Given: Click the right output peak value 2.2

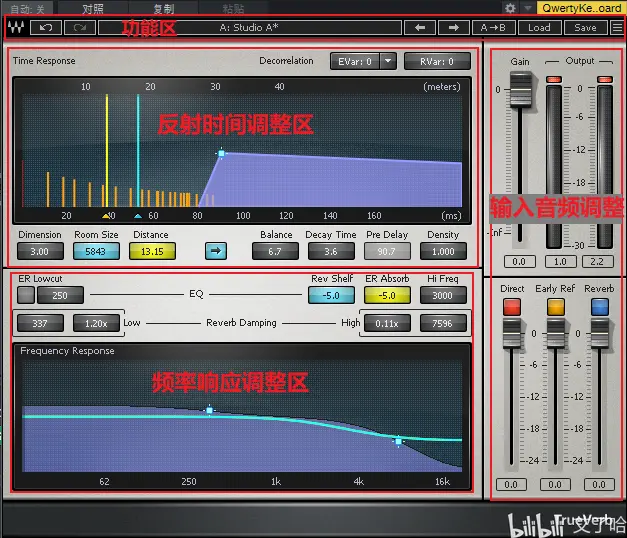Looking at the screenshot, I should pos(597,262).
